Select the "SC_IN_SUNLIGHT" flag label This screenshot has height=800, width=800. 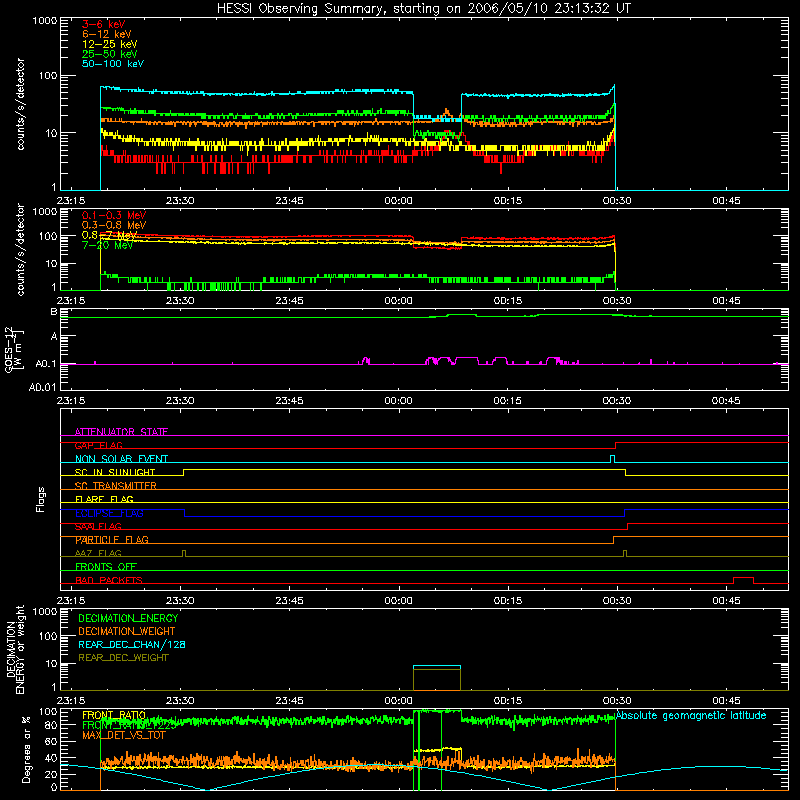(115, 472)
